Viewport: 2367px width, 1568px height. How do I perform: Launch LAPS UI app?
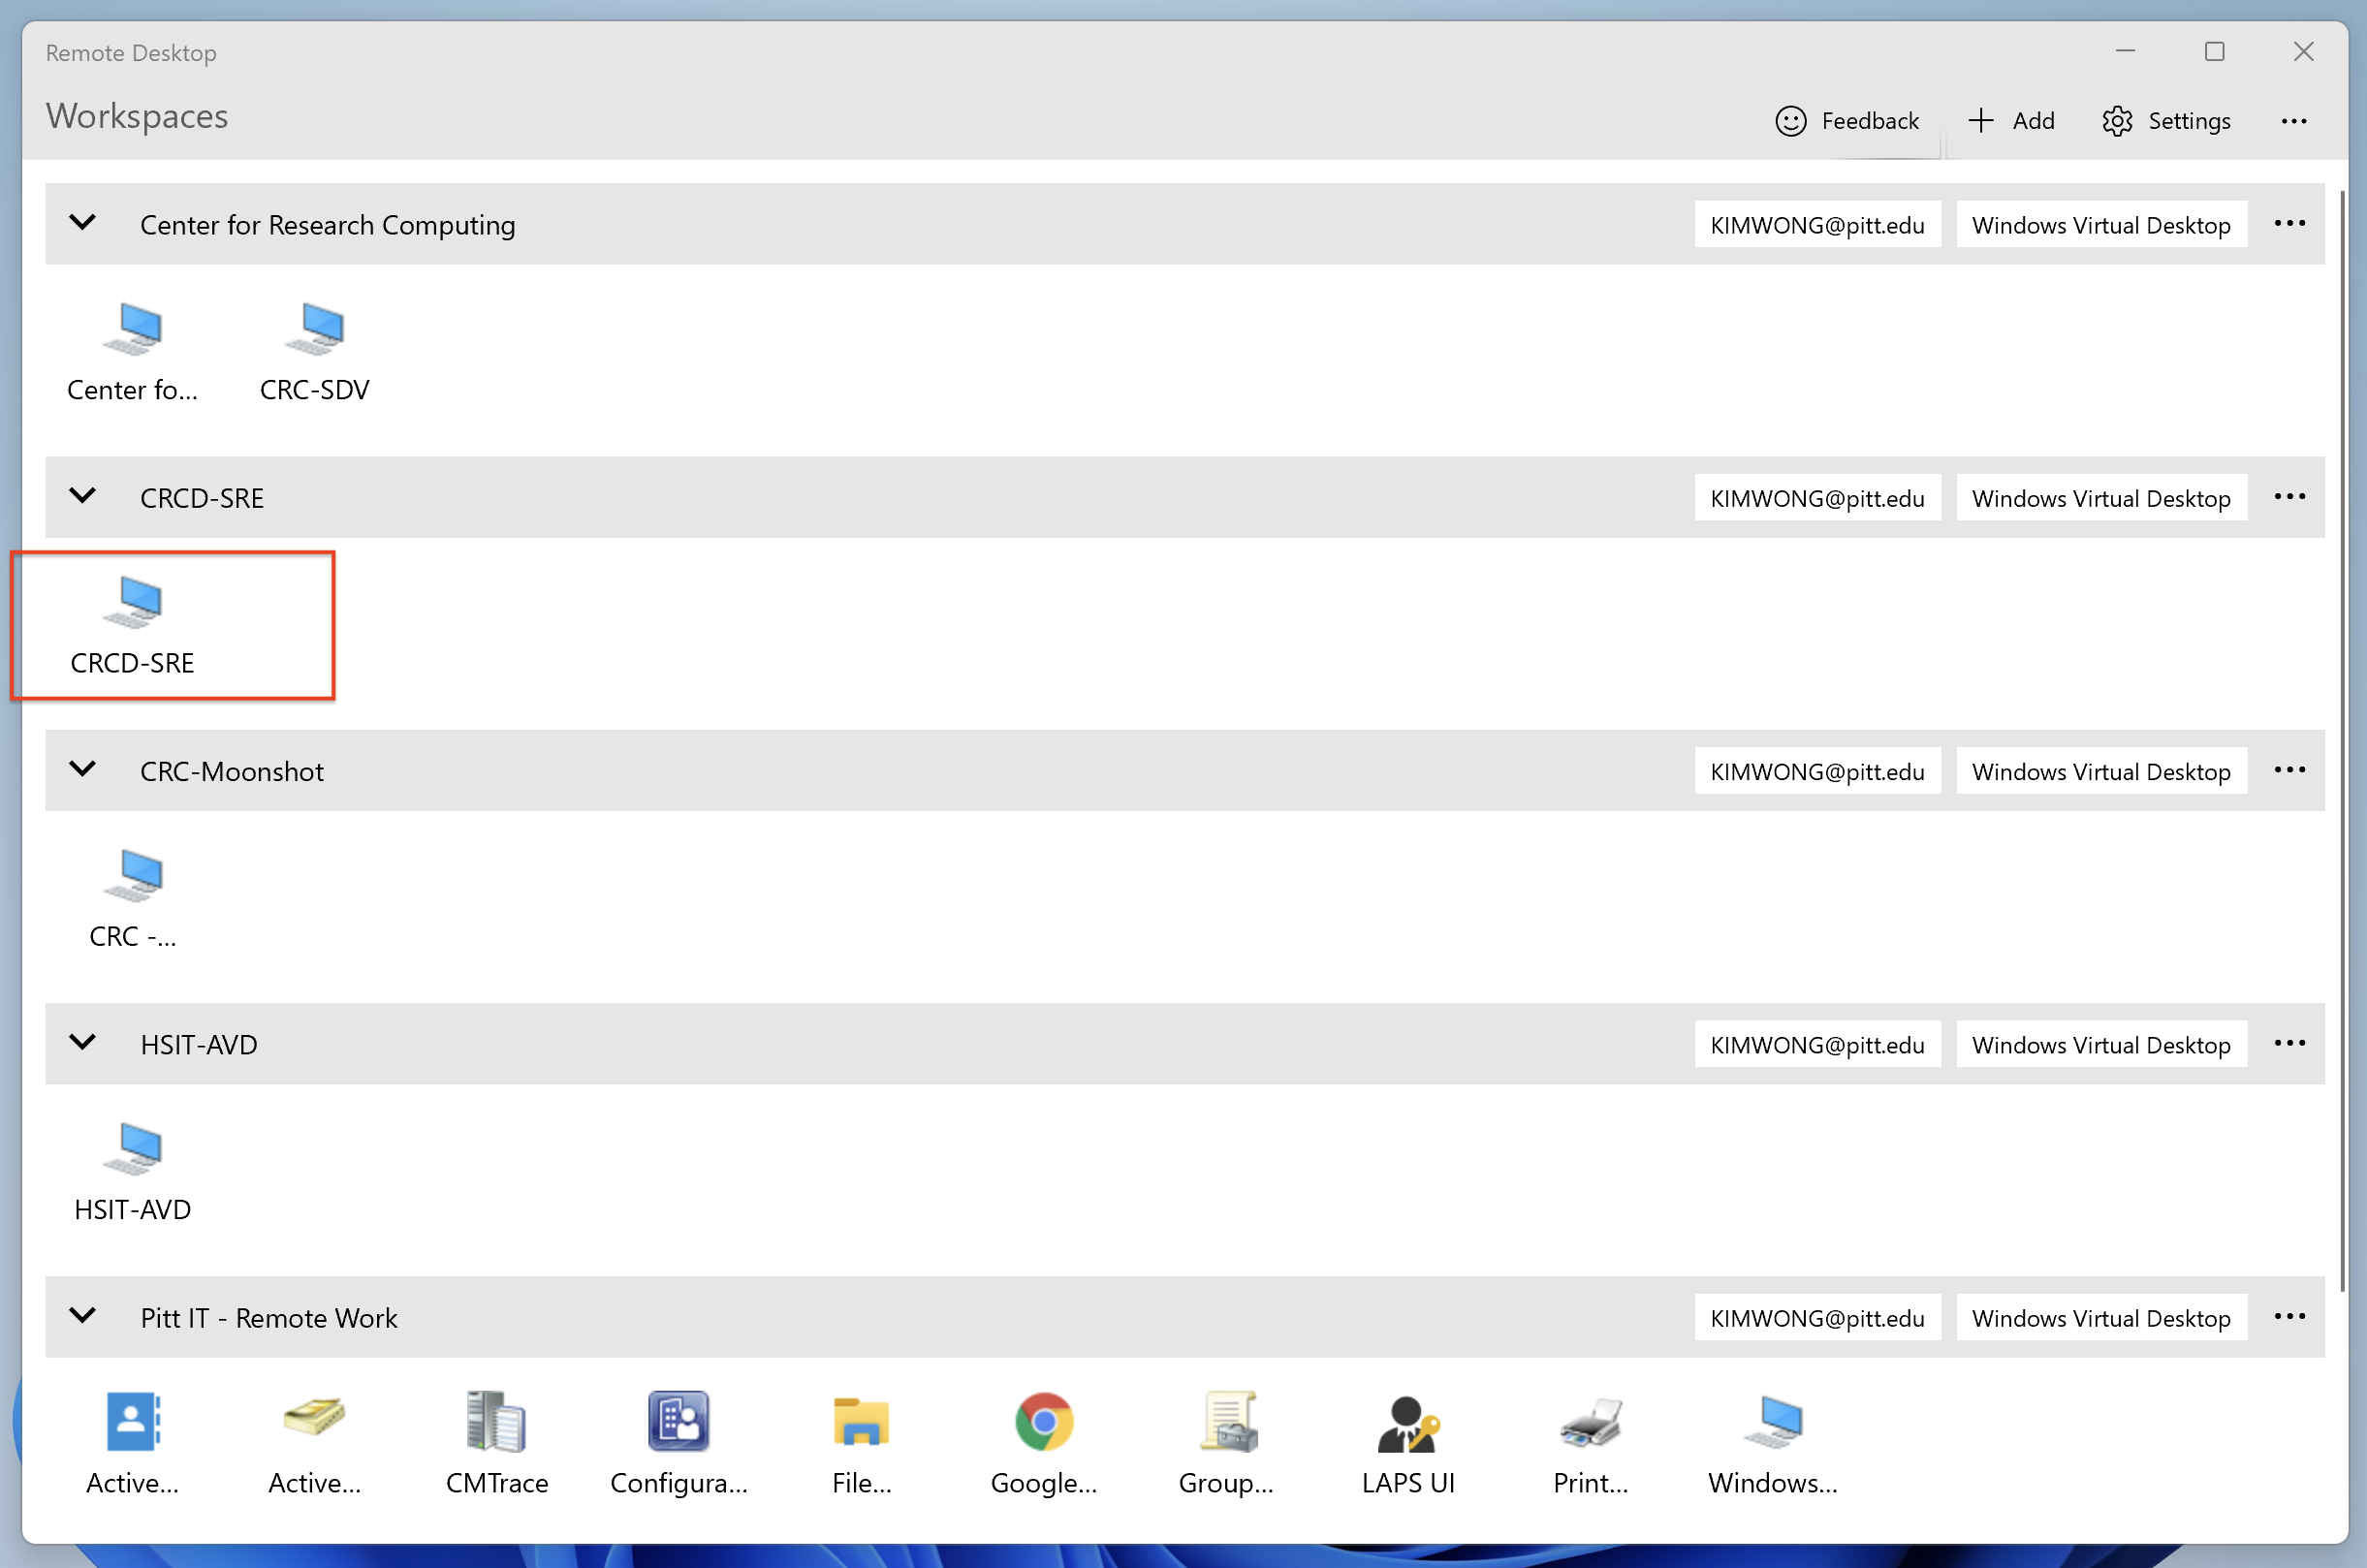point(1408,1445)
